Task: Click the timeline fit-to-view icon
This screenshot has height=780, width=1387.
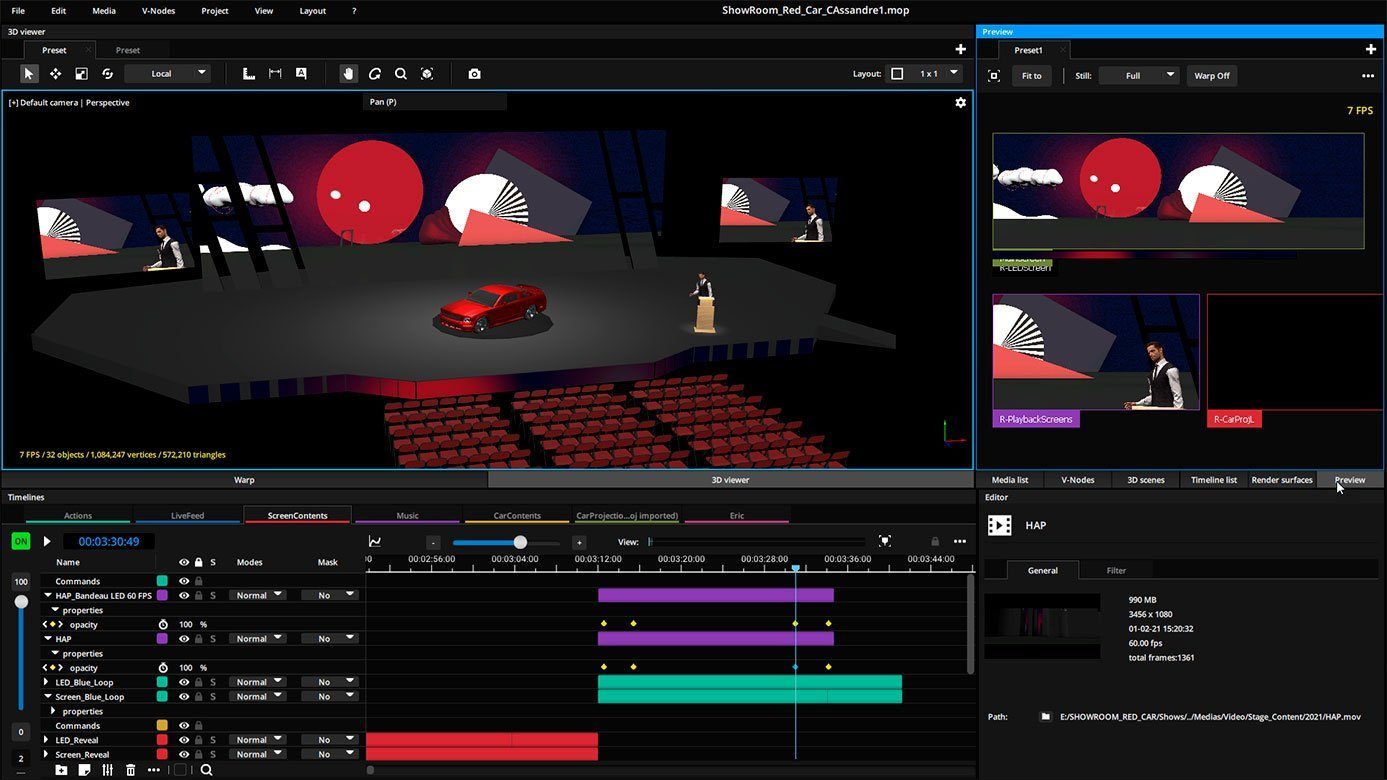Action: pos(885,541)
